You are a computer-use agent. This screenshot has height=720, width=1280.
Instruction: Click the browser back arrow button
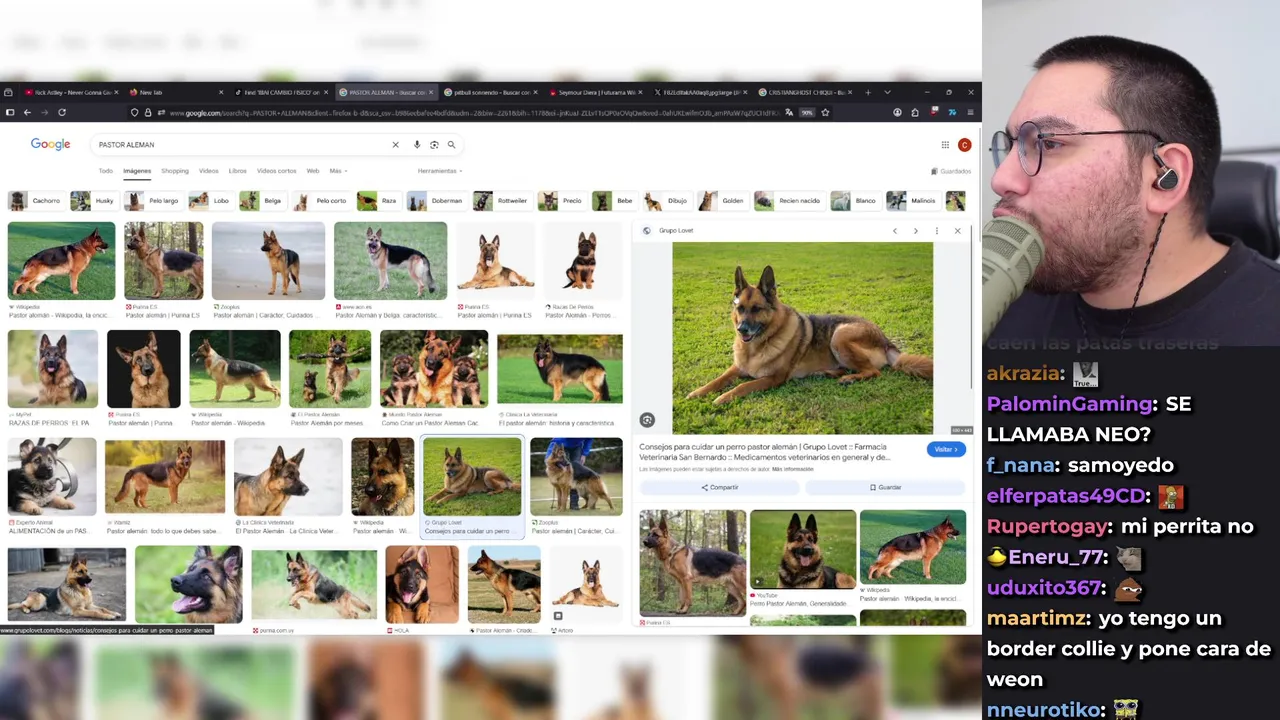point(27,112)
